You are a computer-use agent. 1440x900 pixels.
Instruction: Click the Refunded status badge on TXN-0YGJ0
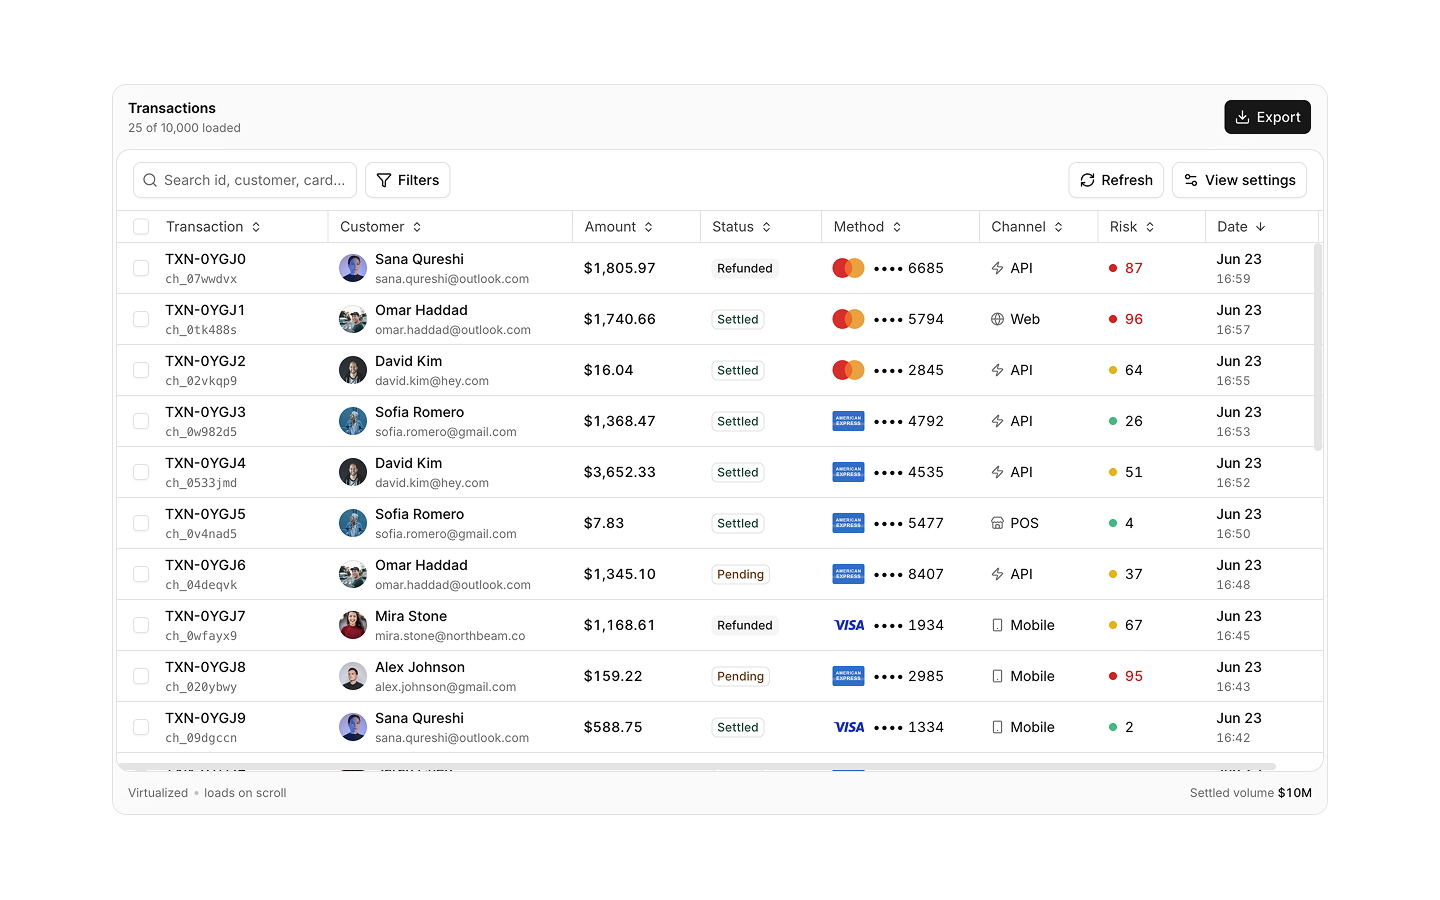(745, 268)
